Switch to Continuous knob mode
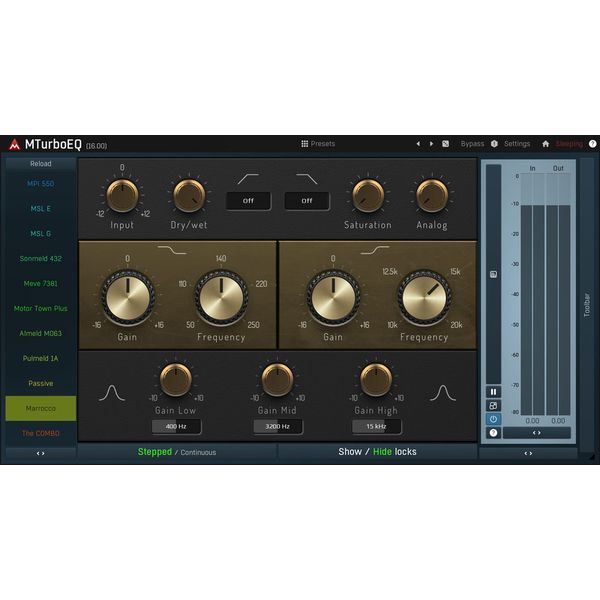600x600 pixels. click(198, 453)
